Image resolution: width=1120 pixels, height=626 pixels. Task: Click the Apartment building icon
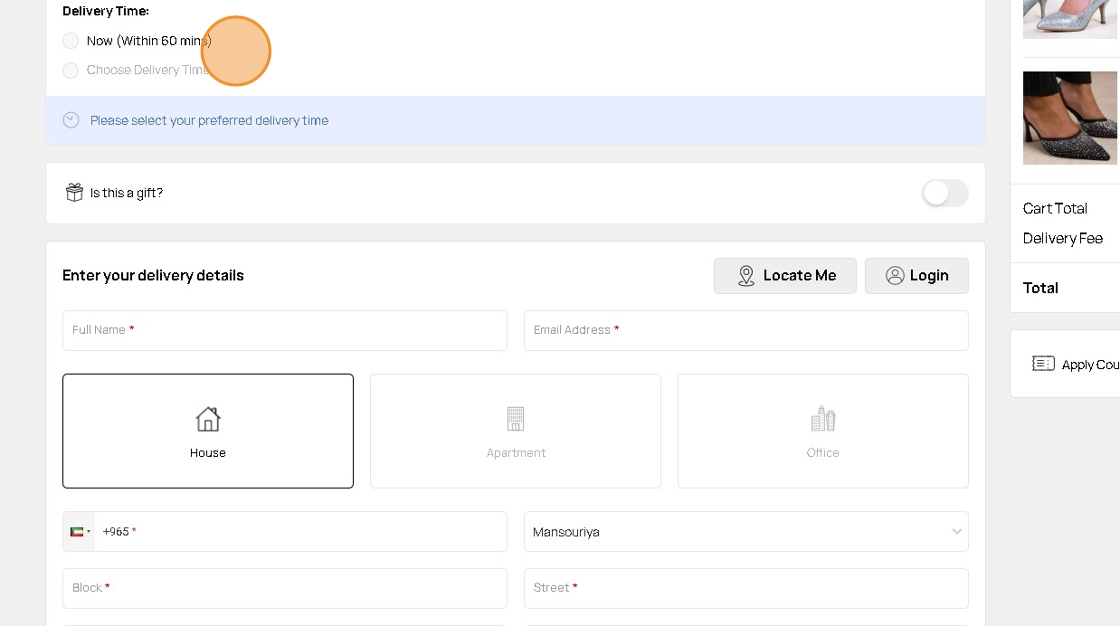coord(516,419)
